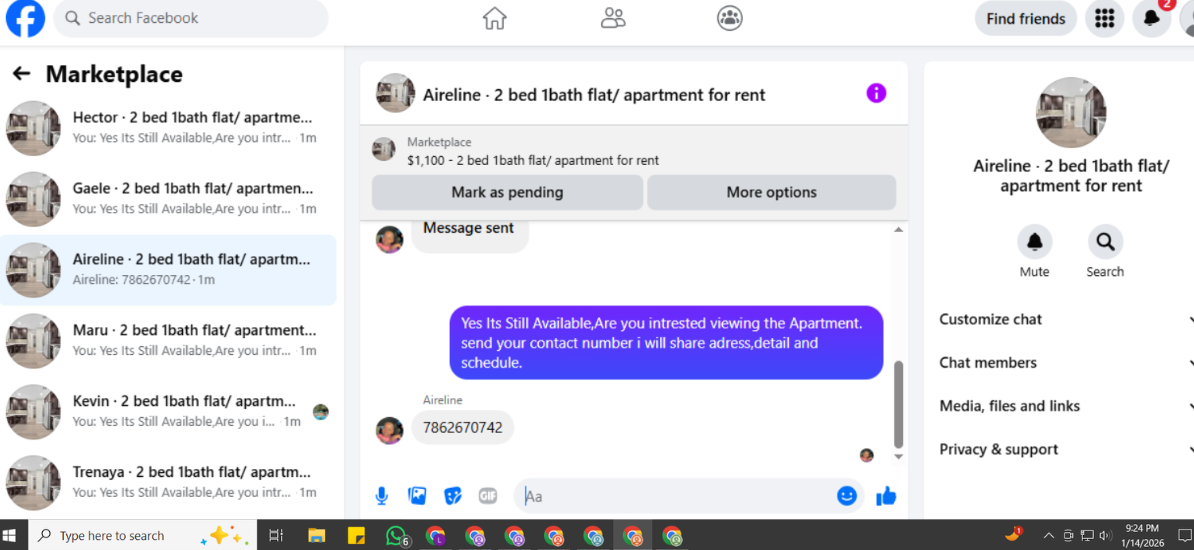Open the Facebook Home icon

(495, 18)
